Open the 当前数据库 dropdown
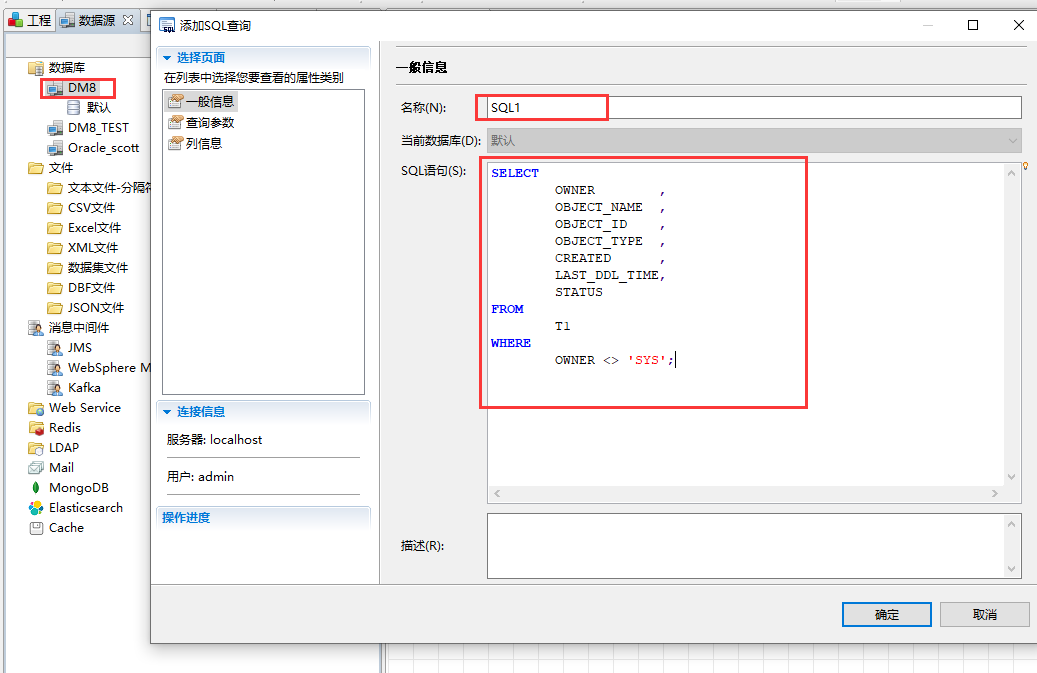The height and width of the screenshot is (673, 1037). [1013, 140]
